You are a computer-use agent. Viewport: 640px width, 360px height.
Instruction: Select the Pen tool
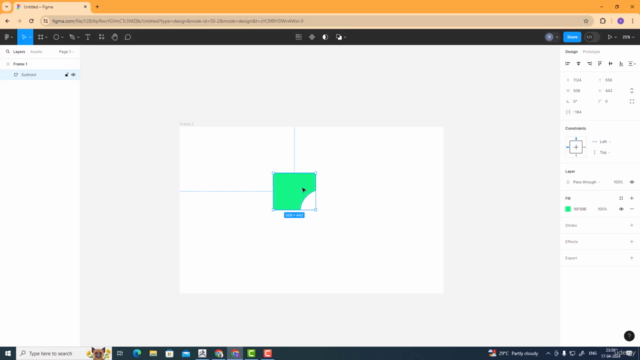(x=72, y=37)
